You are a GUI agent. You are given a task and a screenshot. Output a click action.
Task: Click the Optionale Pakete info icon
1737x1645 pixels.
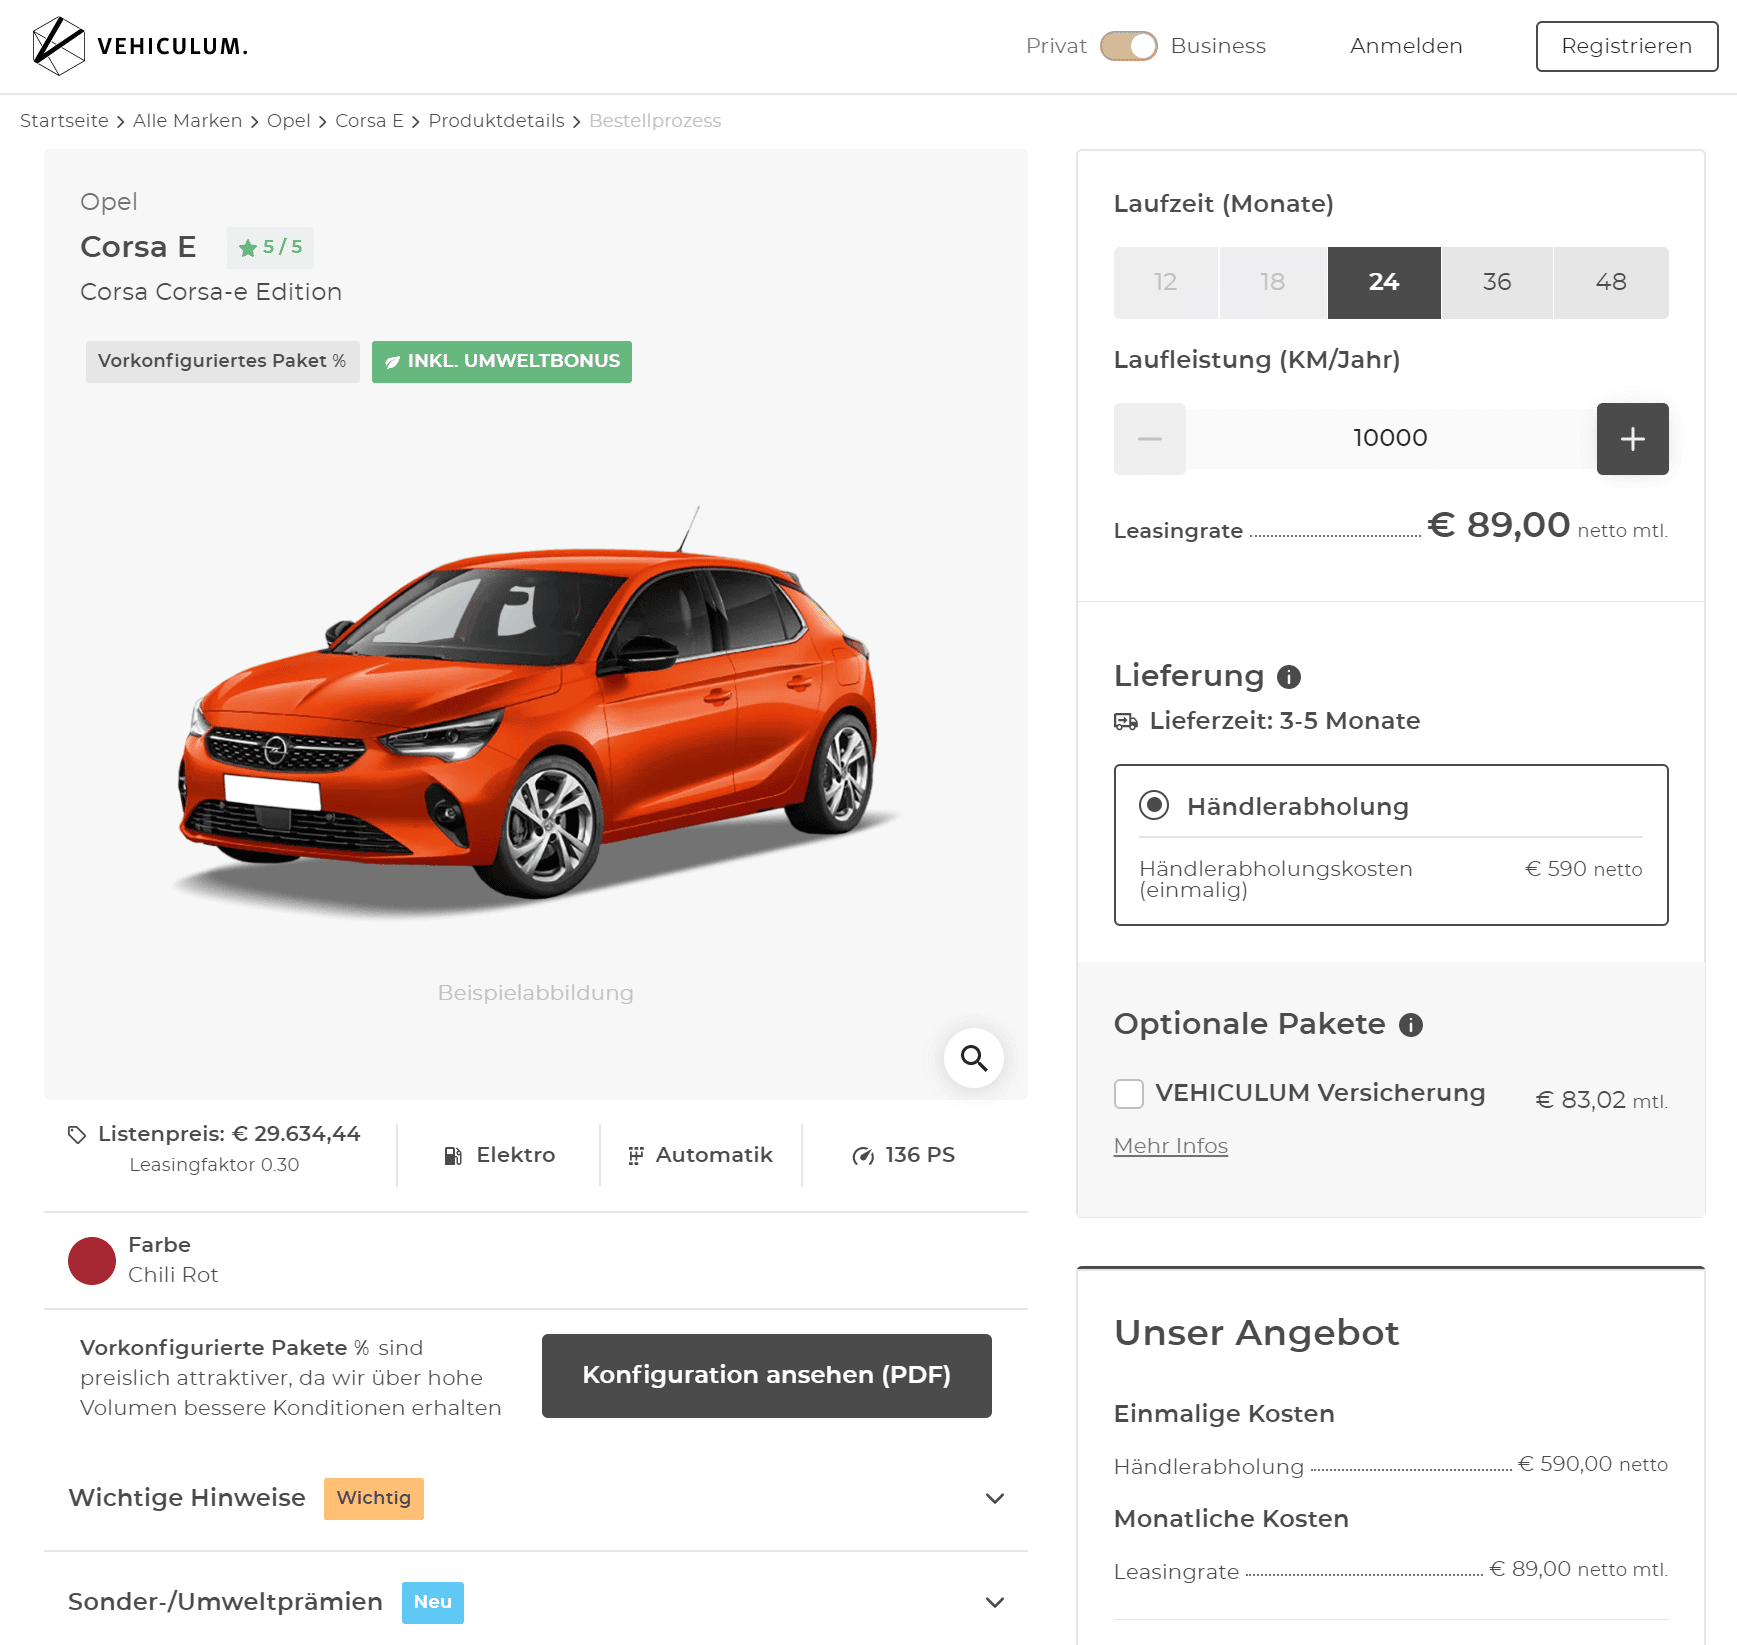[1411, 1025]
